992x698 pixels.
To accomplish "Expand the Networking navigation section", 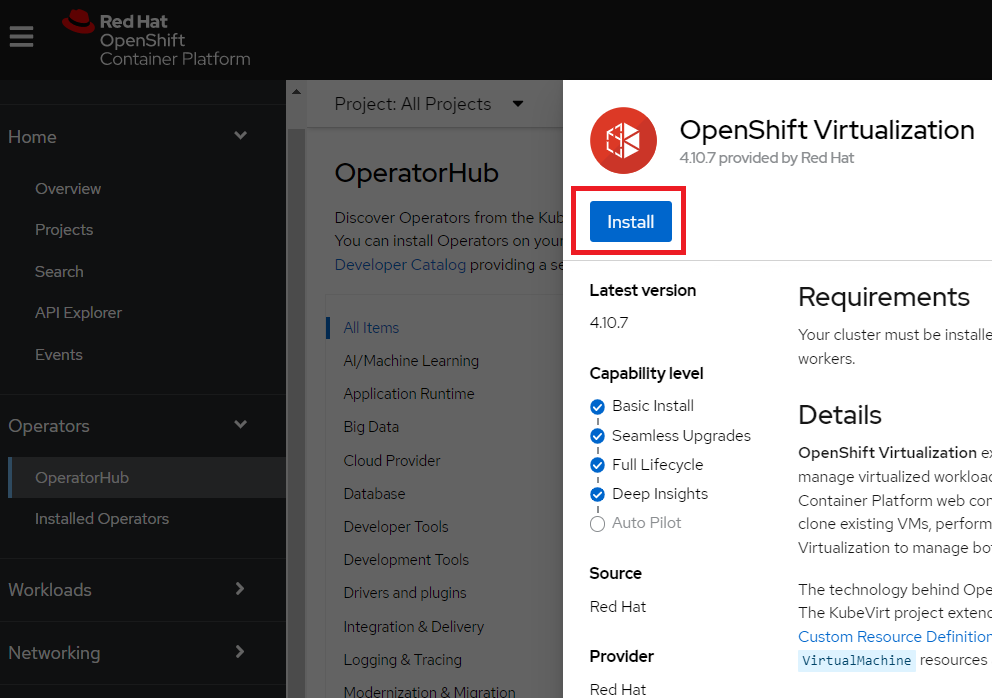I will click(x=240, y=651).
